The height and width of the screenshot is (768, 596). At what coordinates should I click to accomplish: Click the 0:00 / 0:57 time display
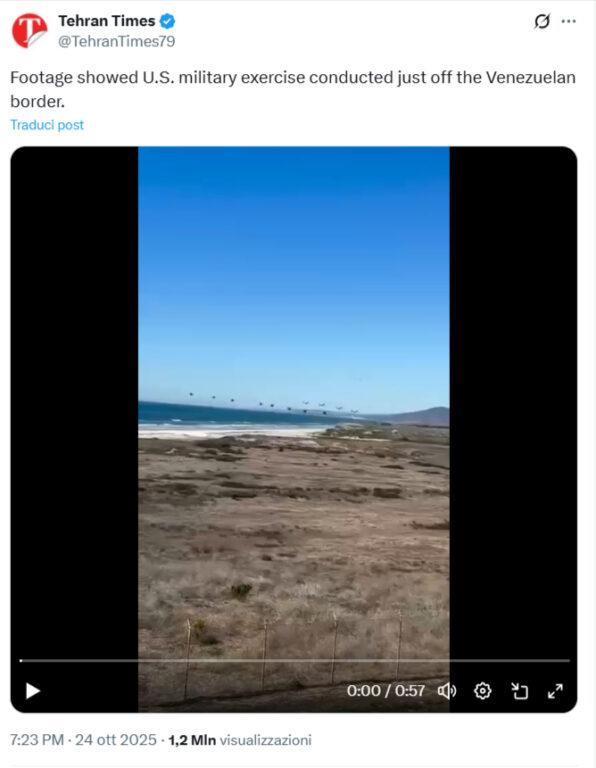click(x=386, y=691)
